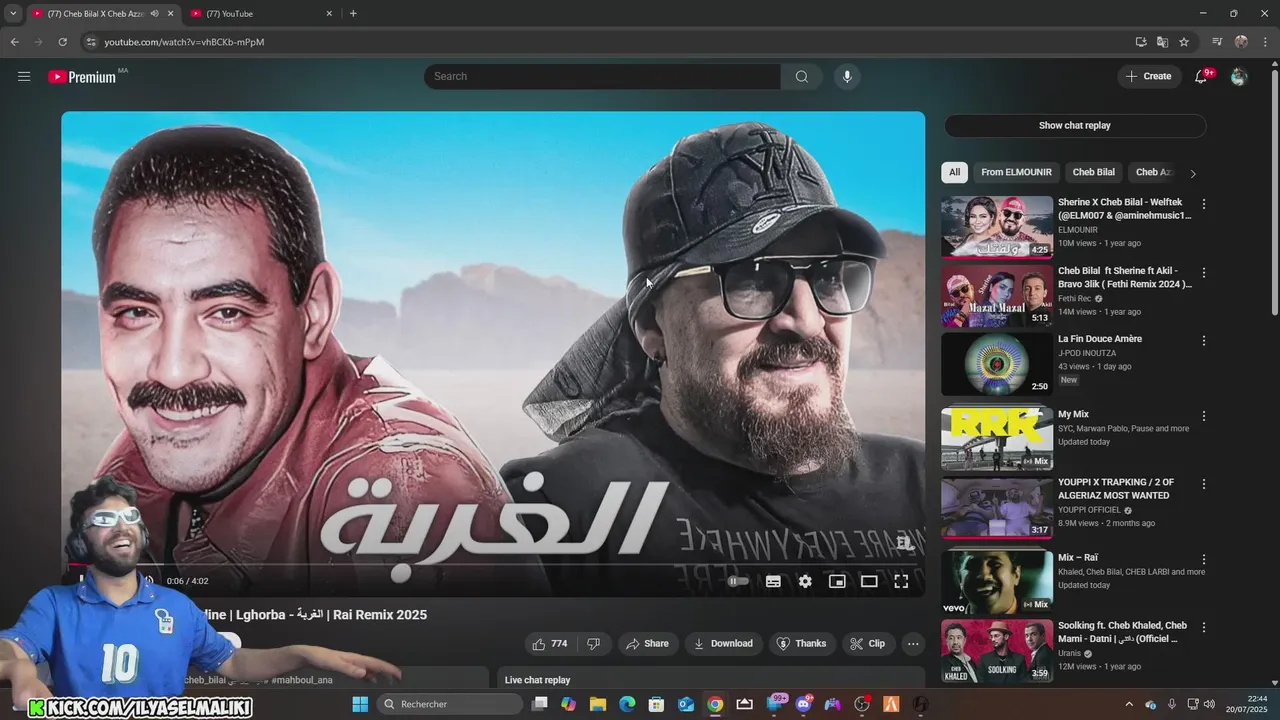
Task: Click in the YouTube search field
Action: pos(602,76)
